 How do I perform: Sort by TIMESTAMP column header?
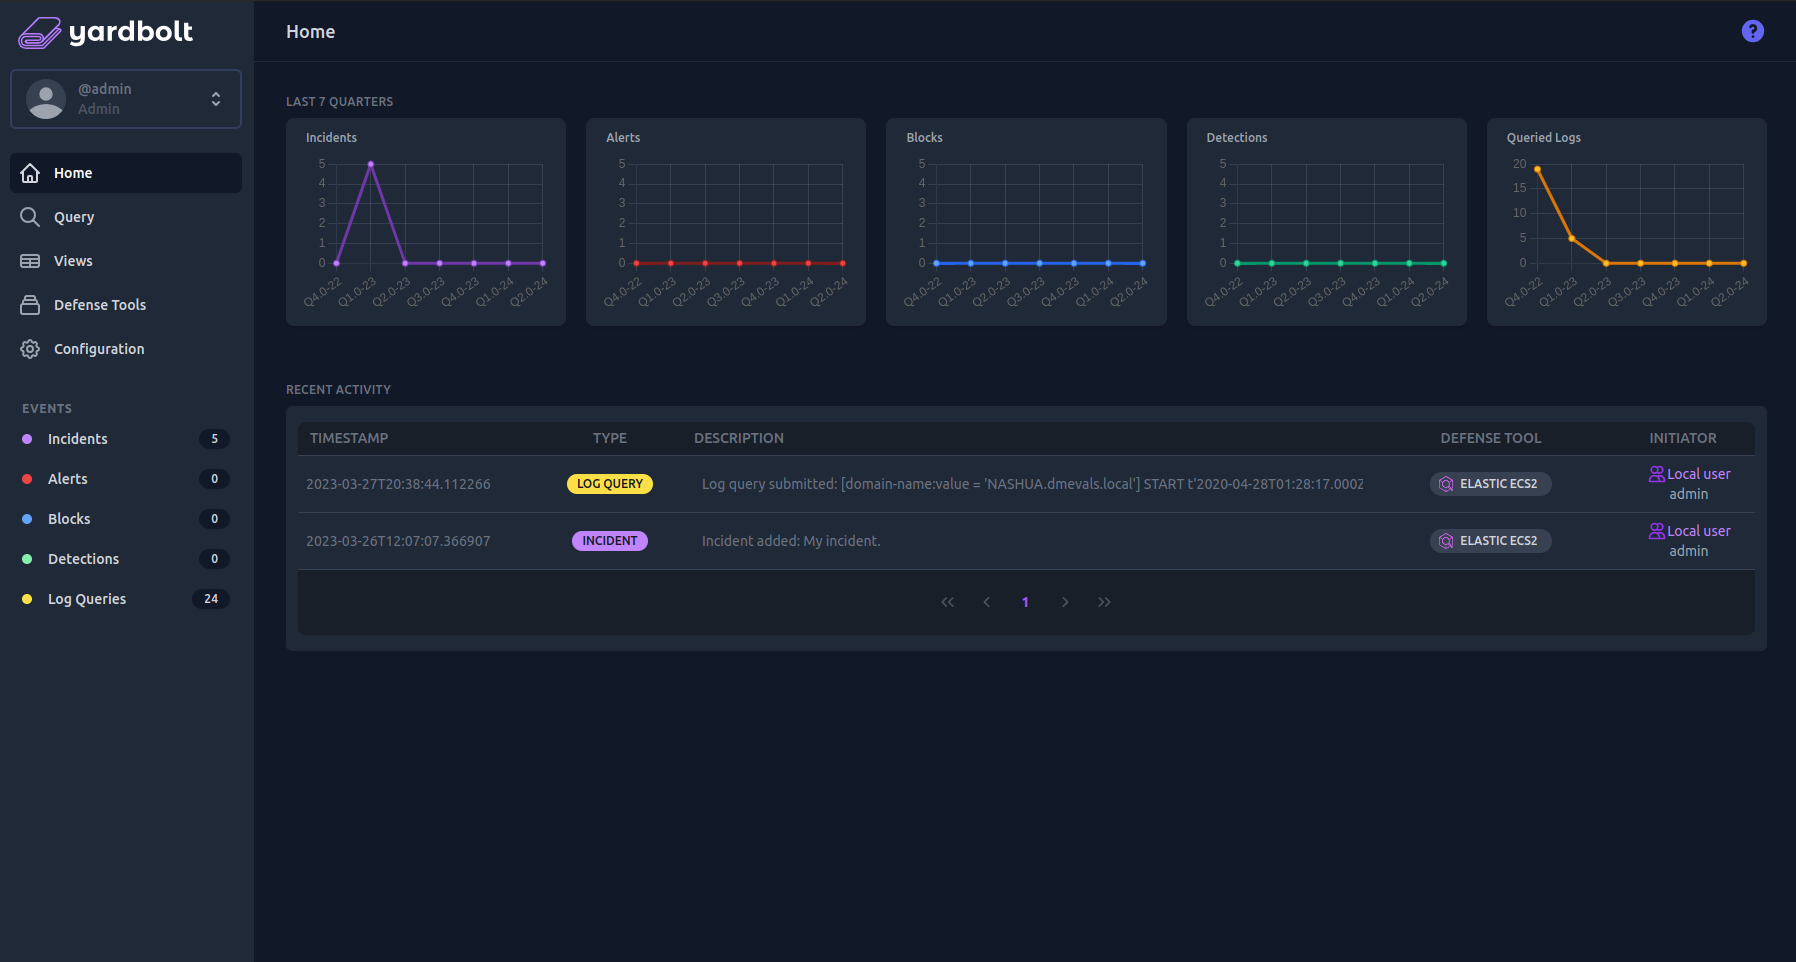[x=349, y=438]
